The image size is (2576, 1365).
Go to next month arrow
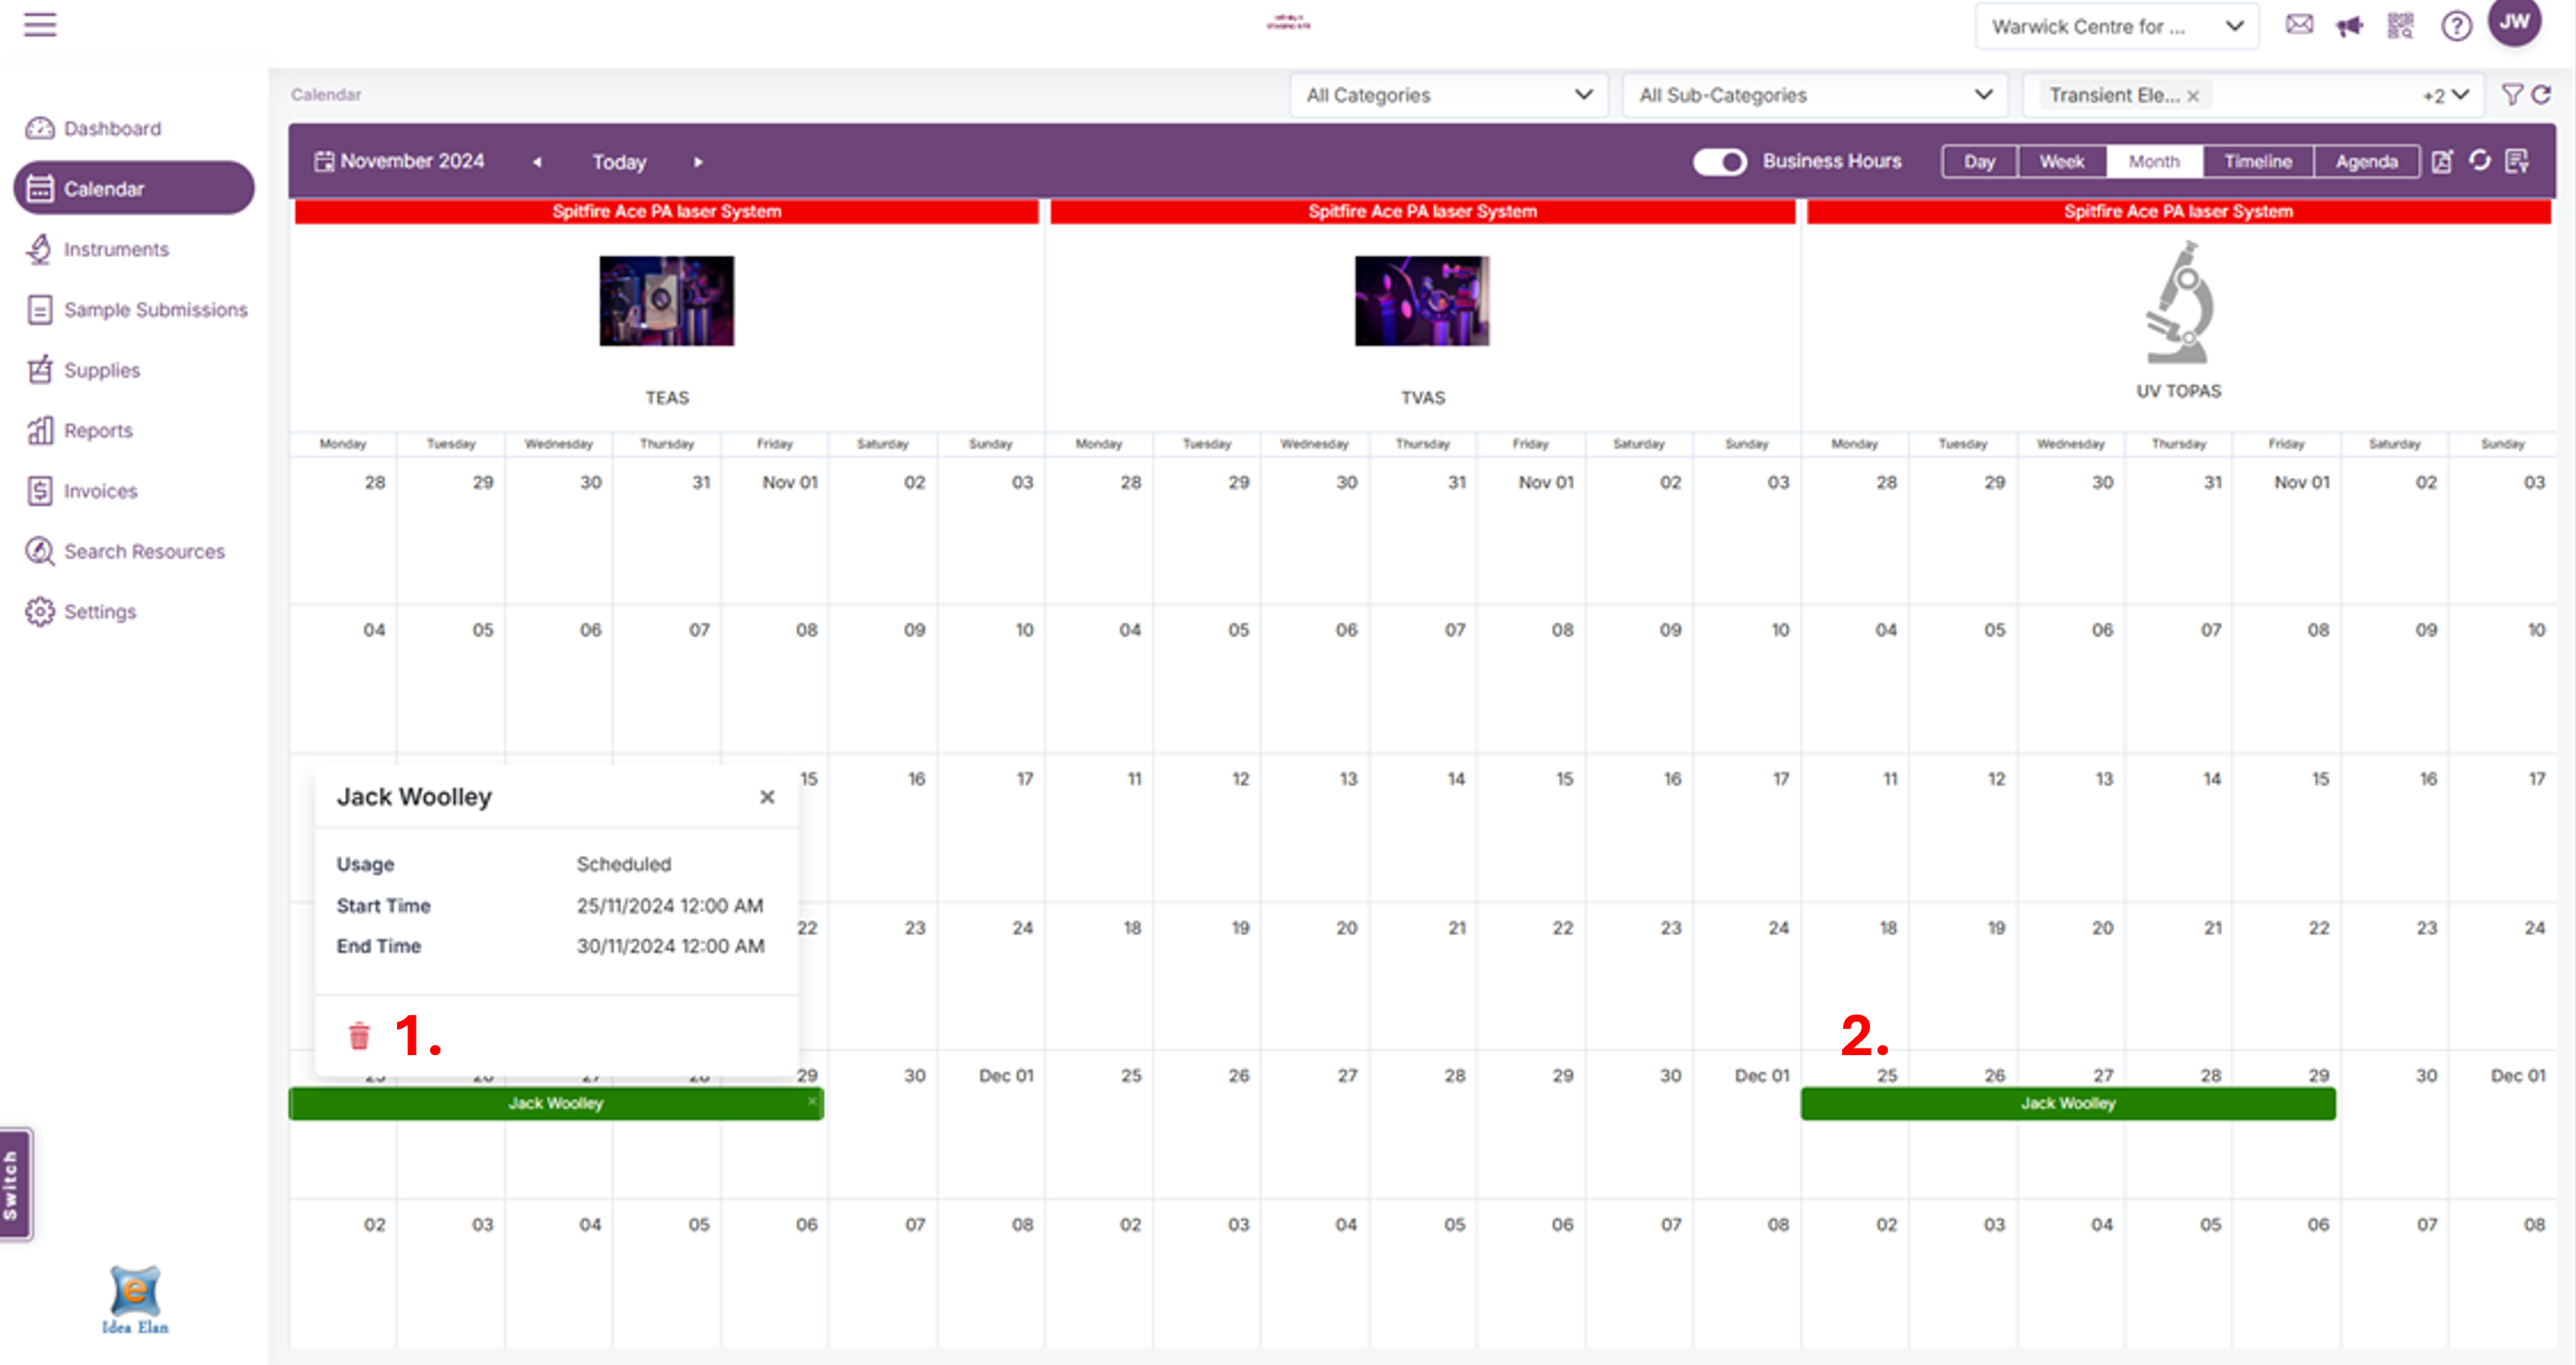[x=698, y=162]
